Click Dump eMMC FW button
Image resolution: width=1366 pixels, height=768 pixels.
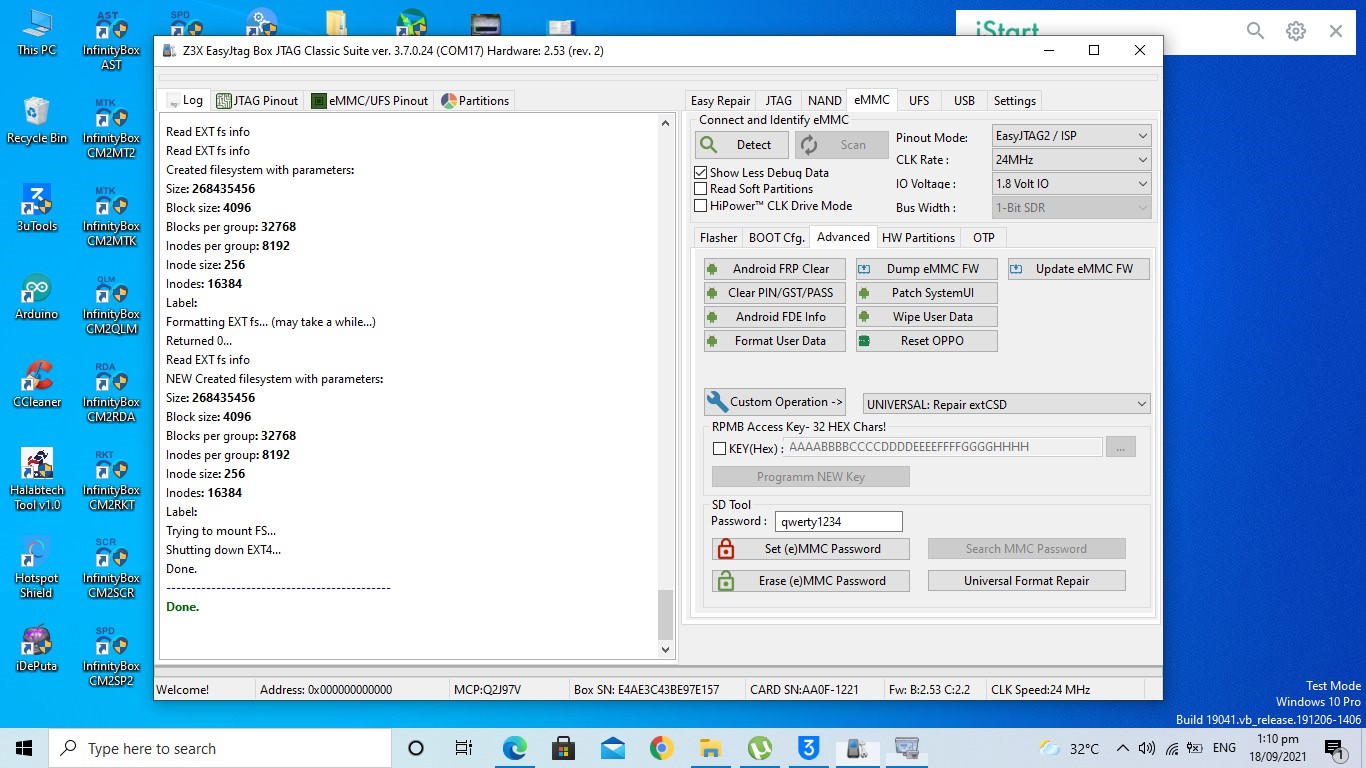(927, 269)
